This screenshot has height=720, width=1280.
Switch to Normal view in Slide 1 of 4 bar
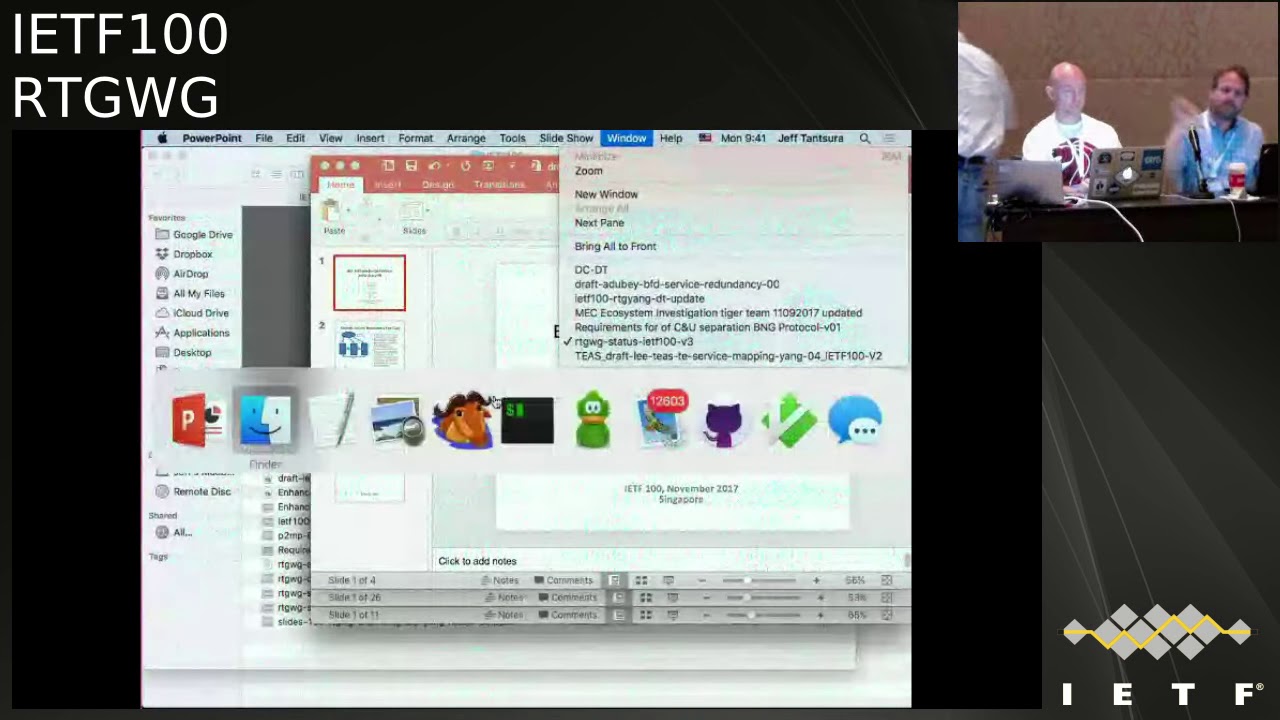click(614, 580)
